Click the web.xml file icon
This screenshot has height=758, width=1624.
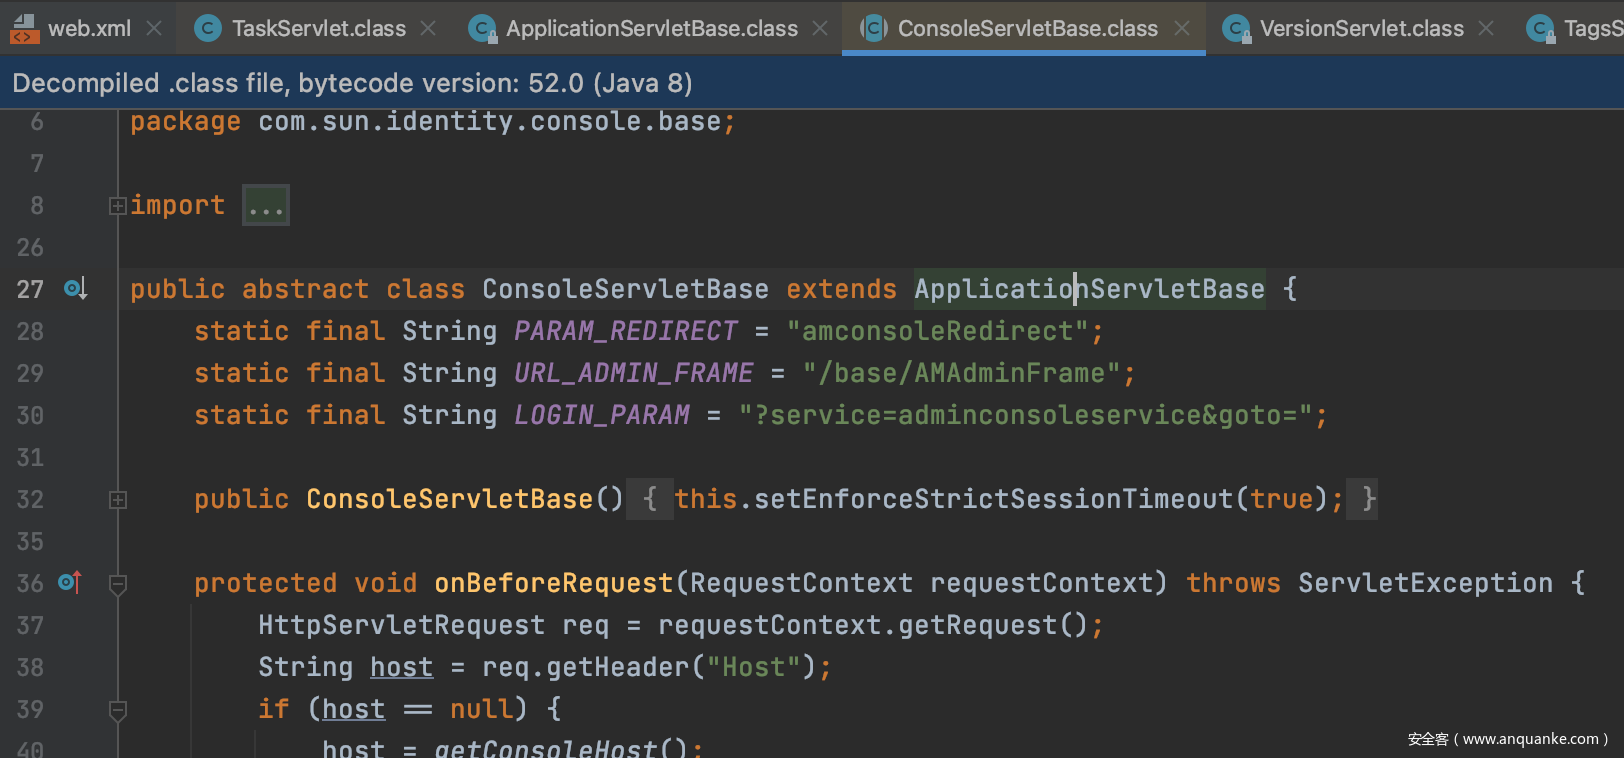[24, 29]
